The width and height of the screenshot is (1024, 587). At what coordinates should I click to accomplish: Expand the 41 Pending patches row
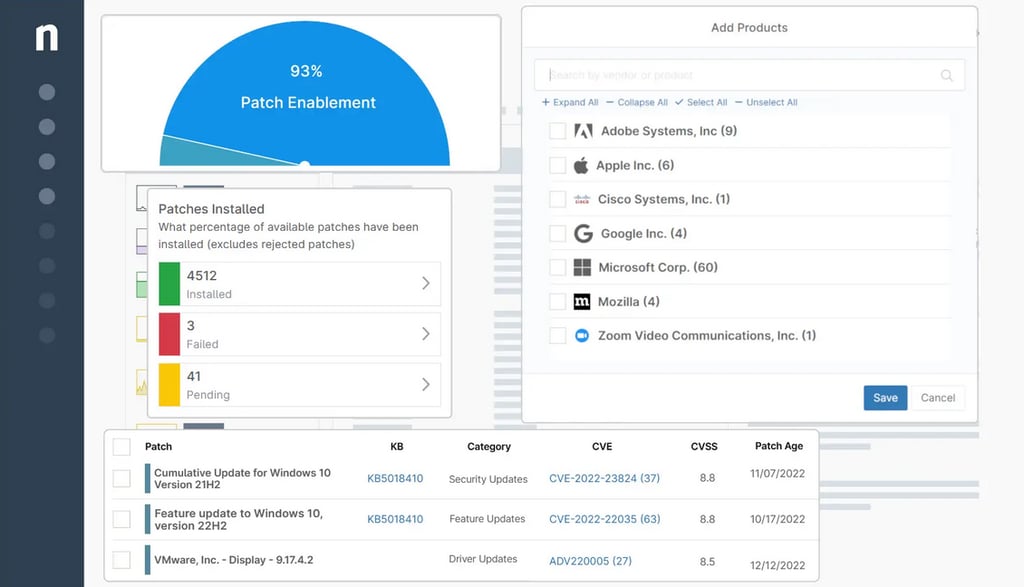(x=425, y=384)
